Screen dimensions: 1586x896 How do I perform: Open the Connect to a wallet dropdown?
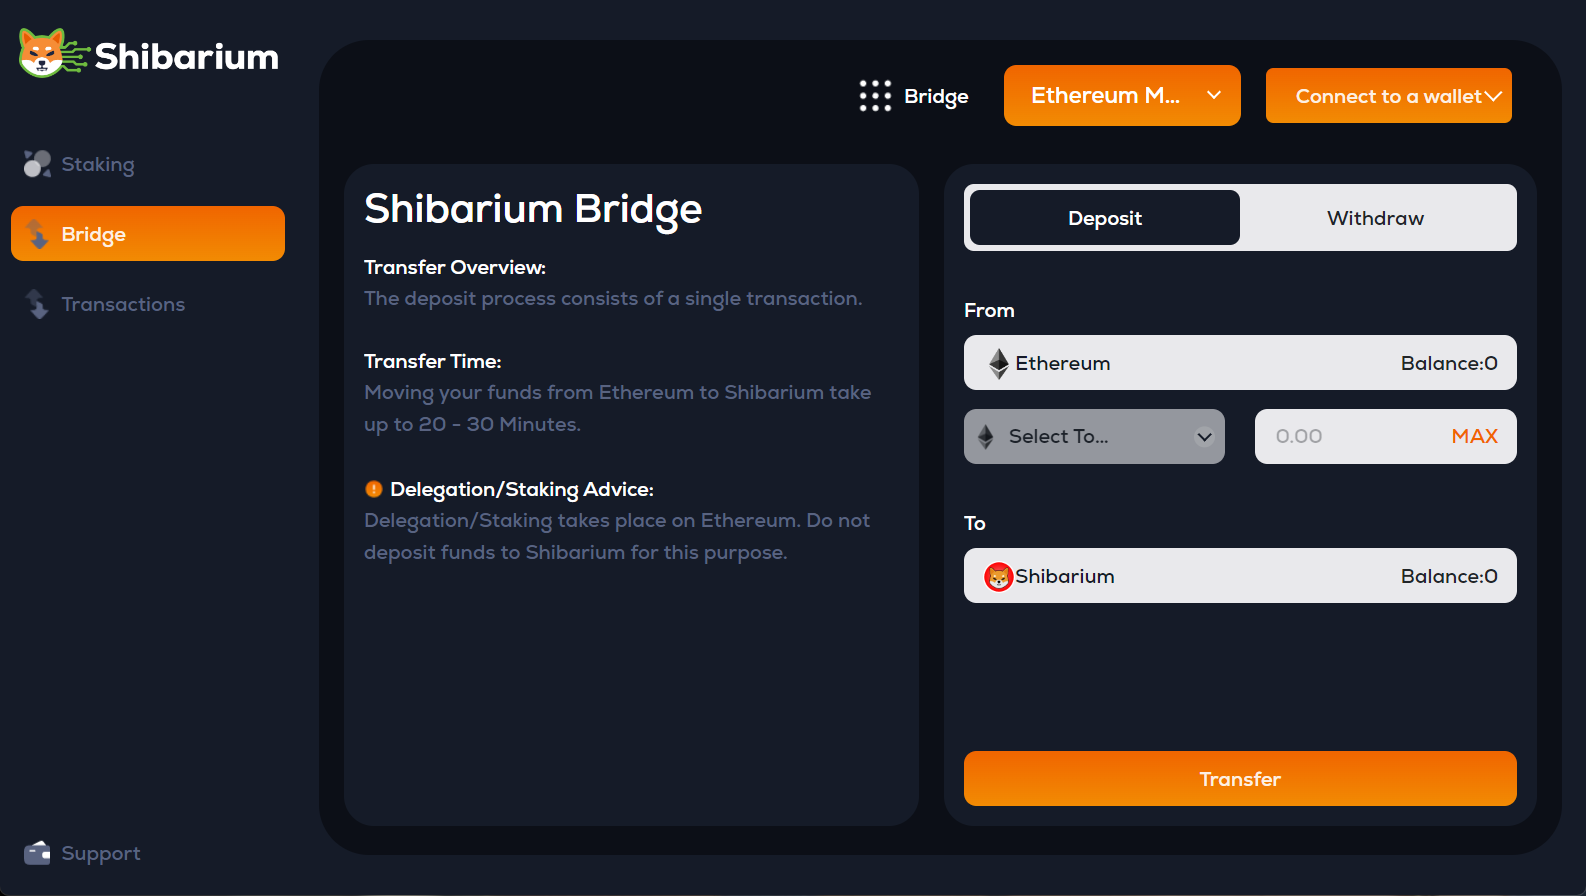click(x=1388, y=96)
